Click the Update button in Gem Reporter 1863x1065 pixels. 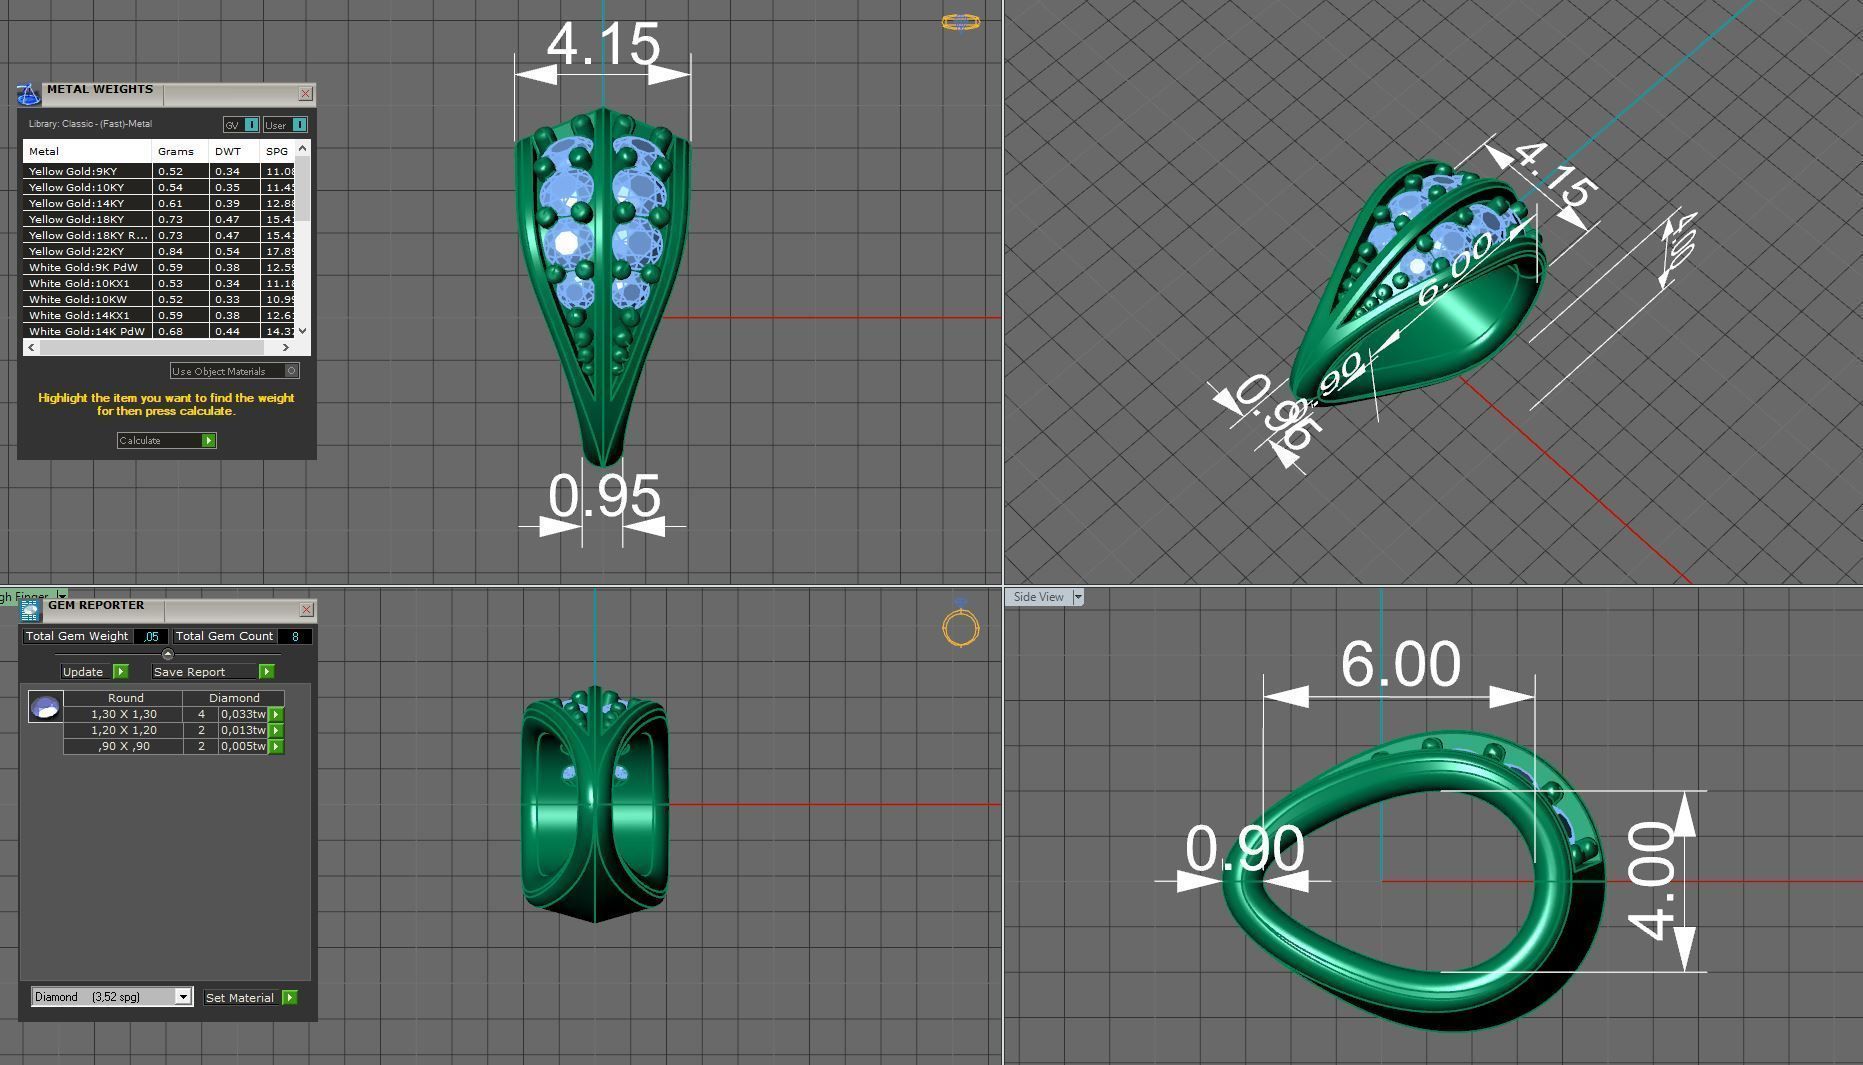click(94, 672)
